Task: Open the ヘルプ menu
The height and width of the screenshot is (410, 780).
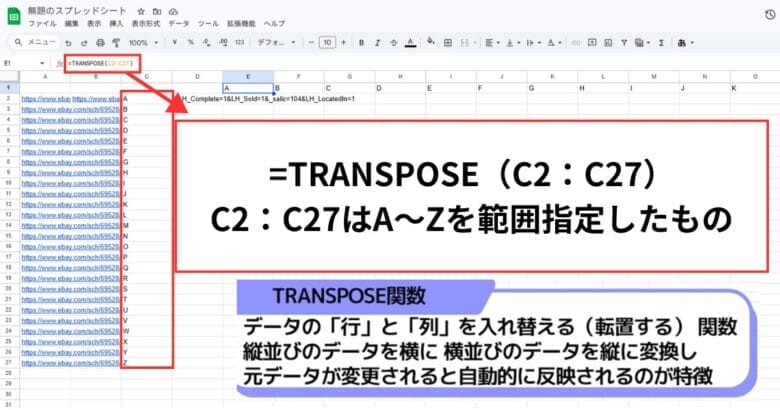Action: tap(275, 23)
